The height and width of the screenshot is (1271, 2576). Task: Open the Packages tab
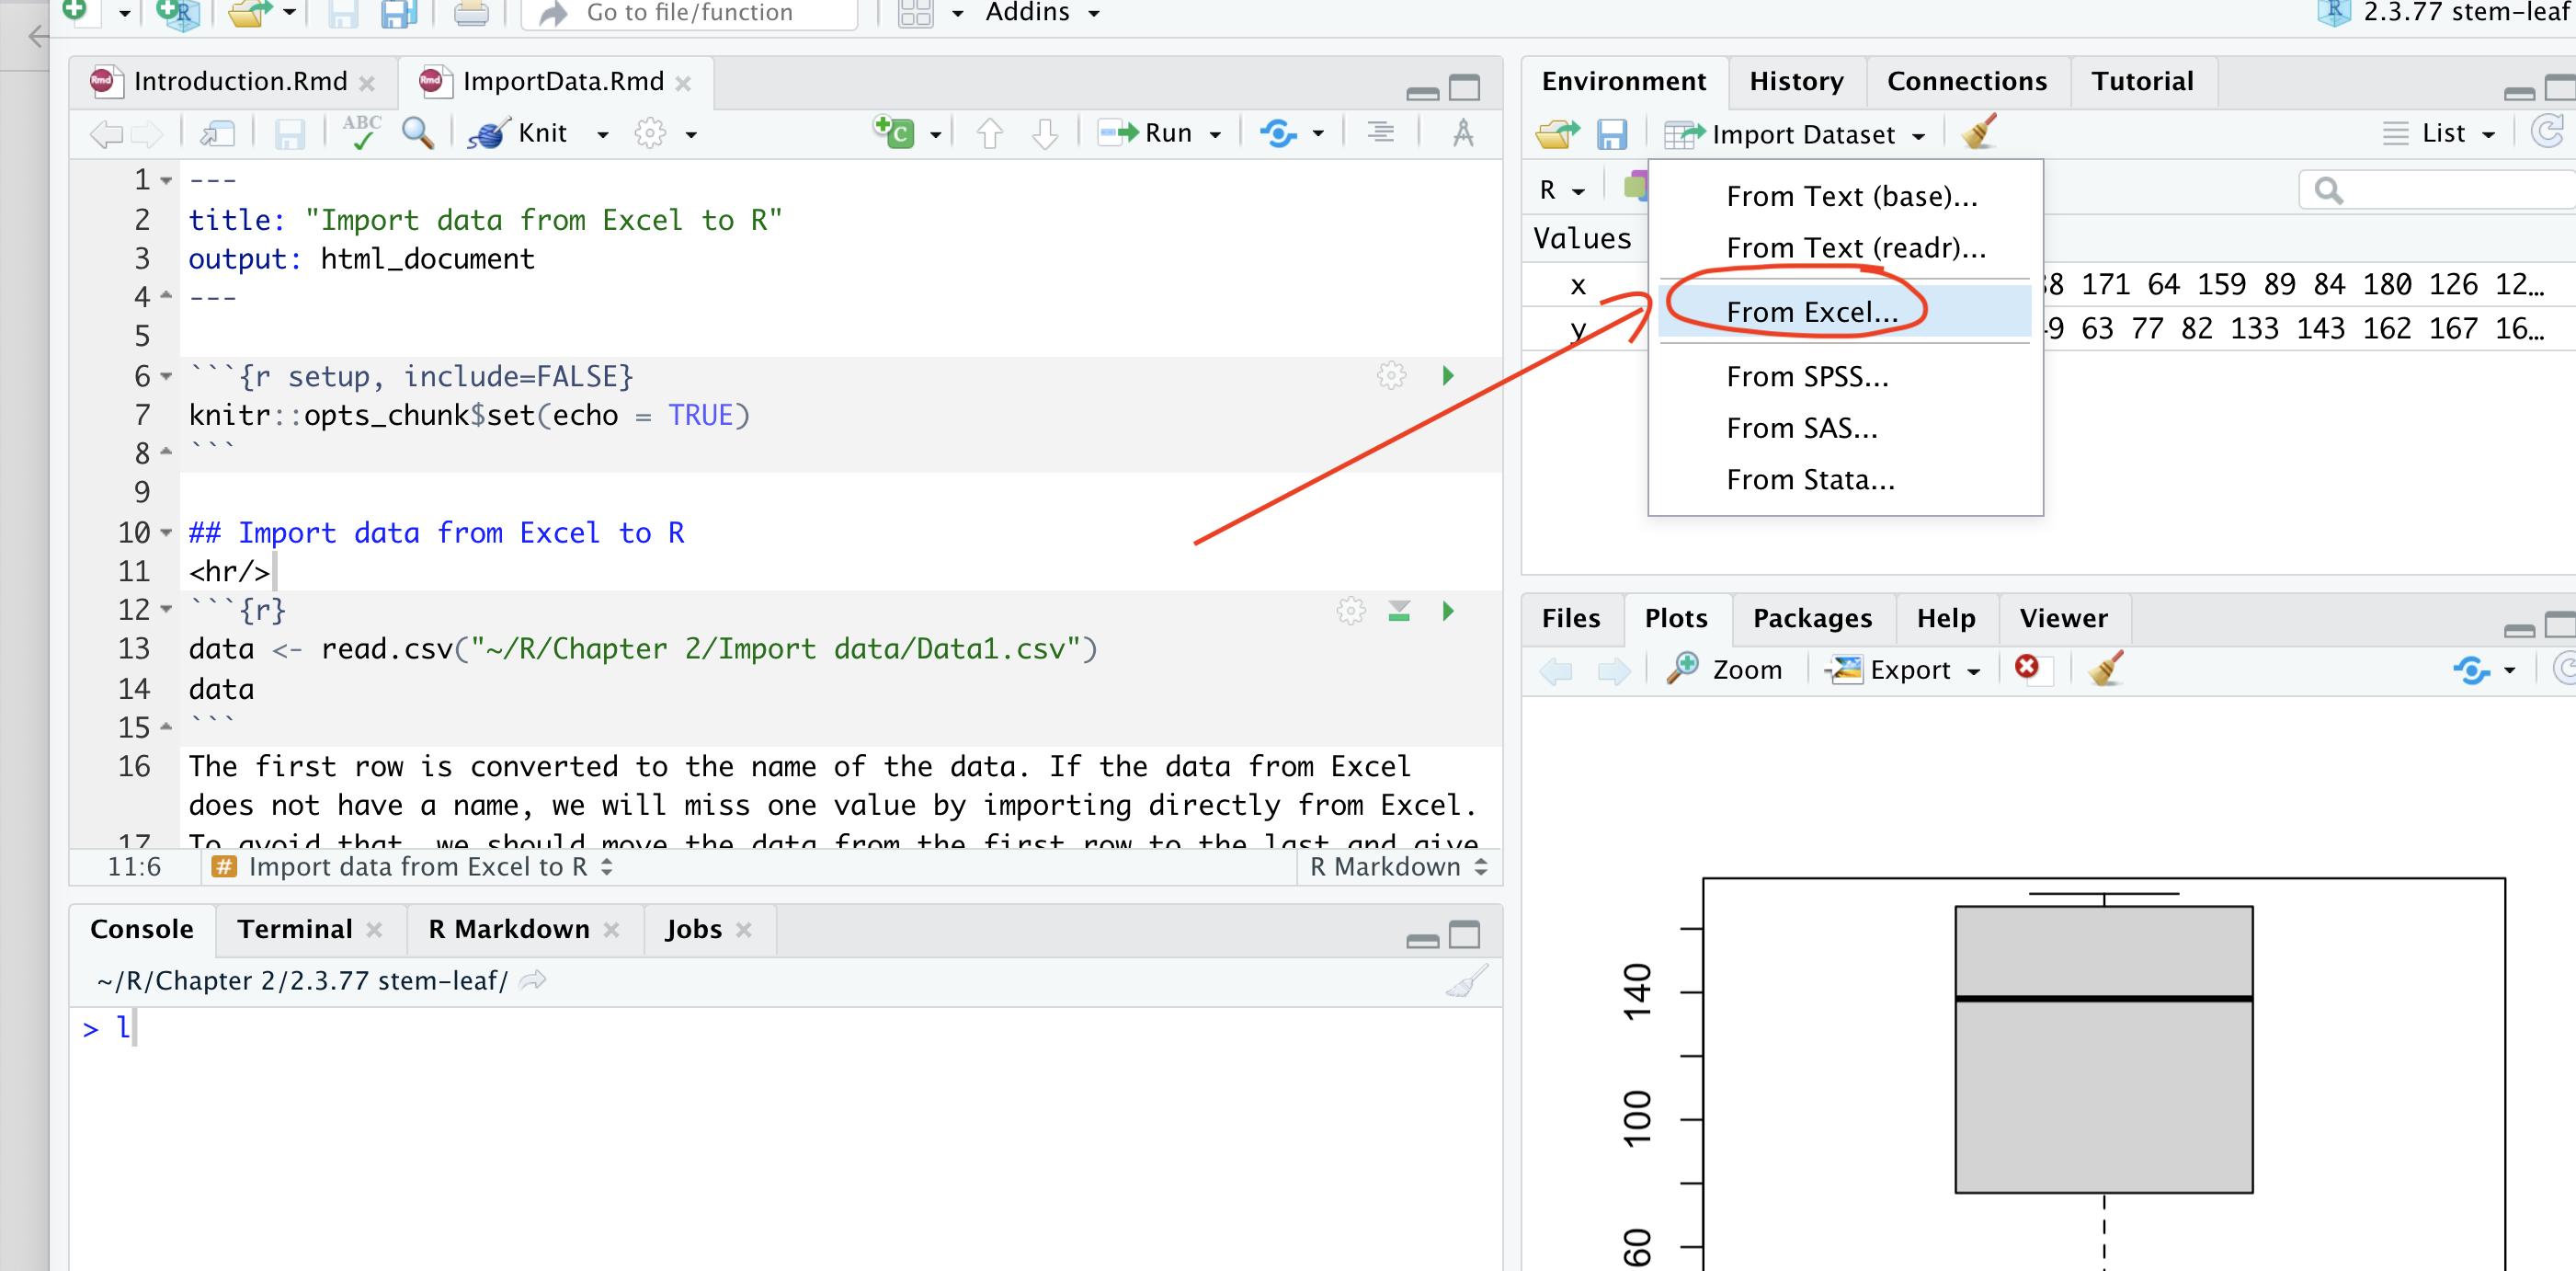pos(1811,618)
